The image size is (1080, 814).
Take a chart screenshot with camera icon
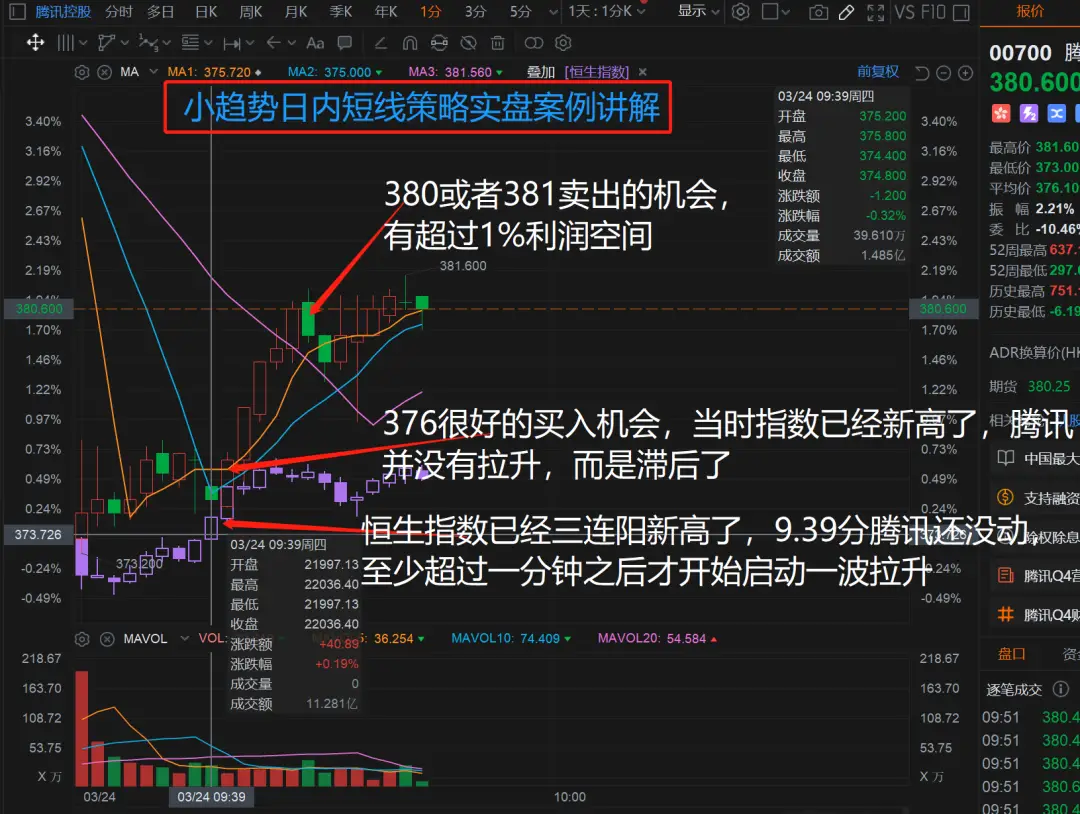818,12
